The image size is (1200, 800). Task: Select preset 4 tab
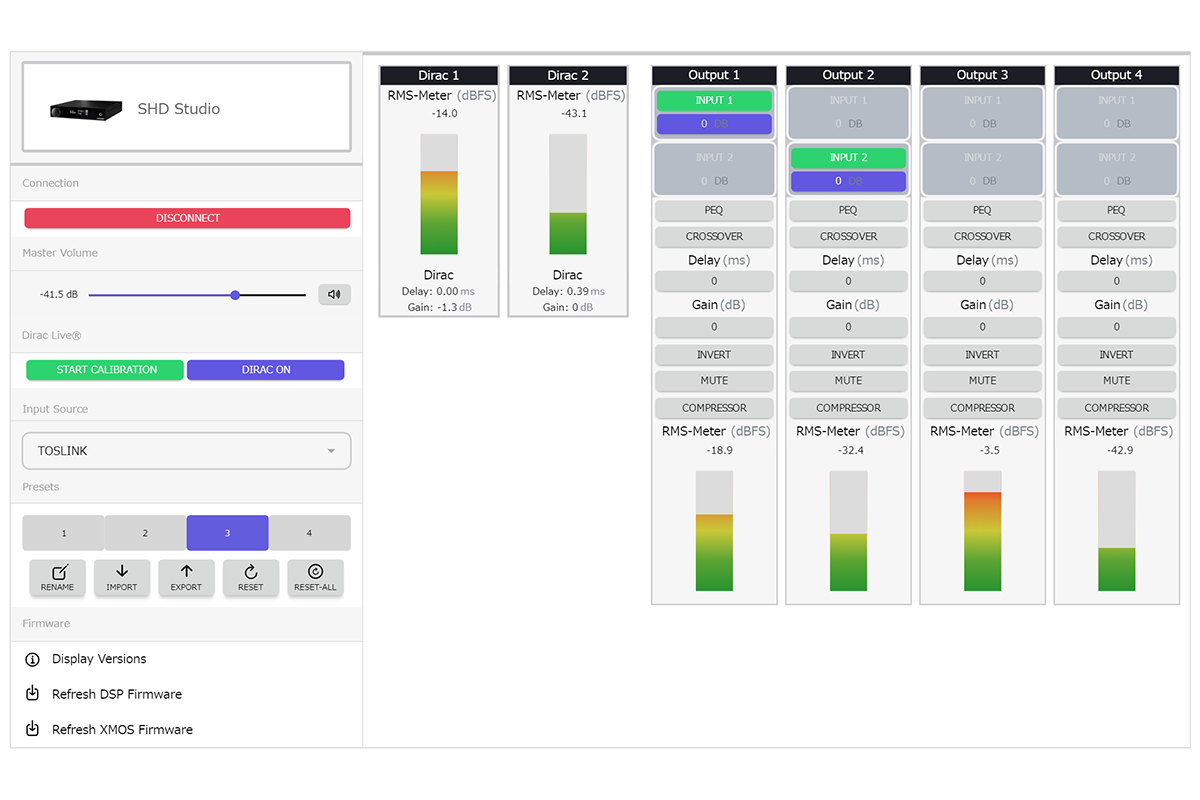309,533
